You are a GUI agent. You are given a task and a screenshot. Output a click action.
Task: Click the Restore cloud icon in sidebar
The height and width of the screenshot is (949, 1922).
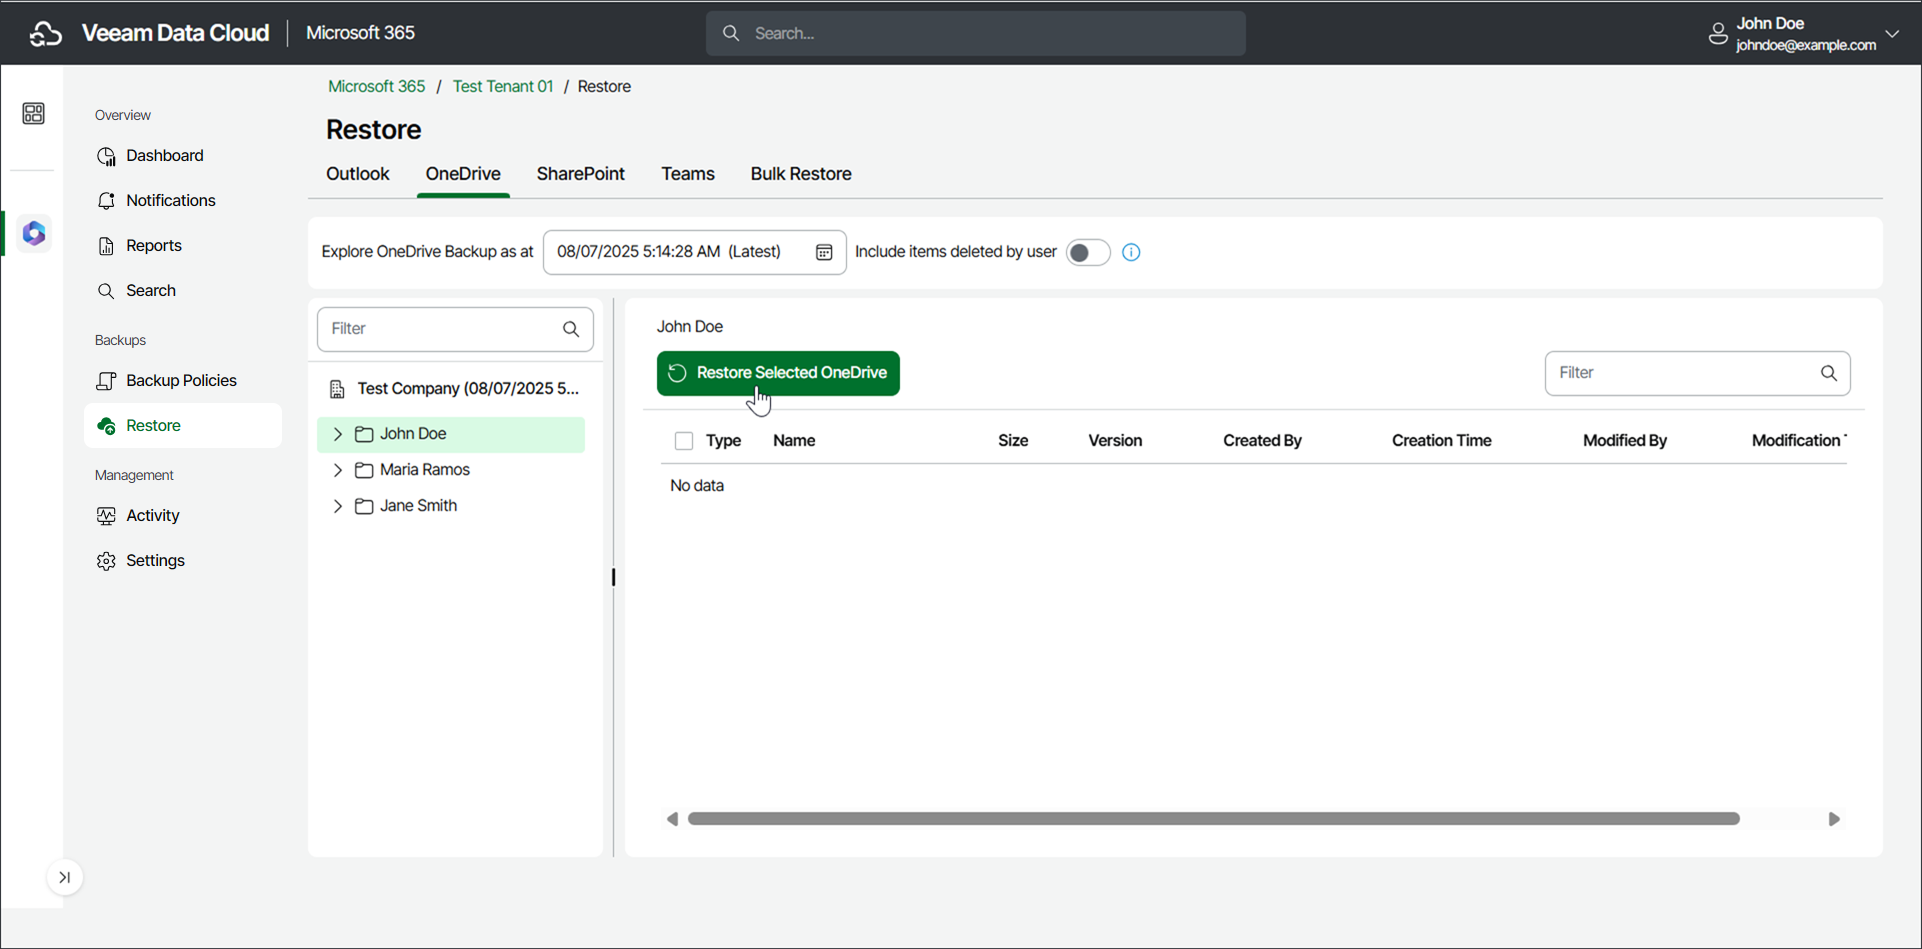pos(106,426)
